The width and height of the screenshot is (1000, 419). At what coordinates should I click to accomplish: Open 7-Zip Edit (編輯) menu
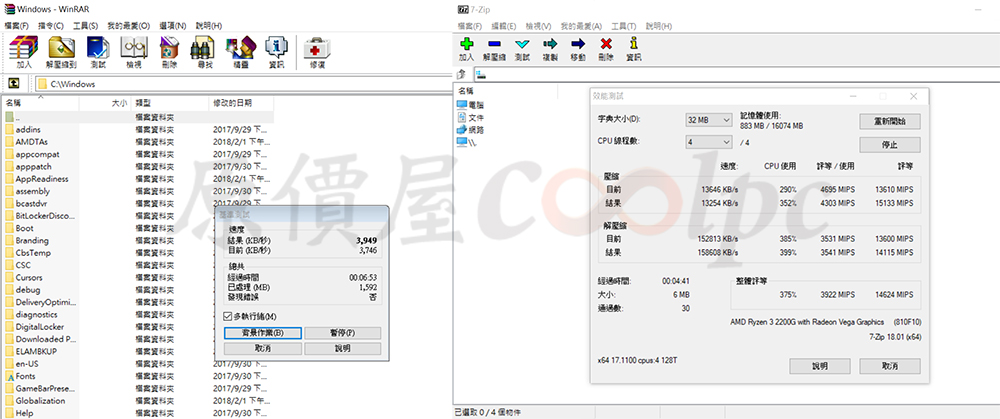(x=503, y=26)
